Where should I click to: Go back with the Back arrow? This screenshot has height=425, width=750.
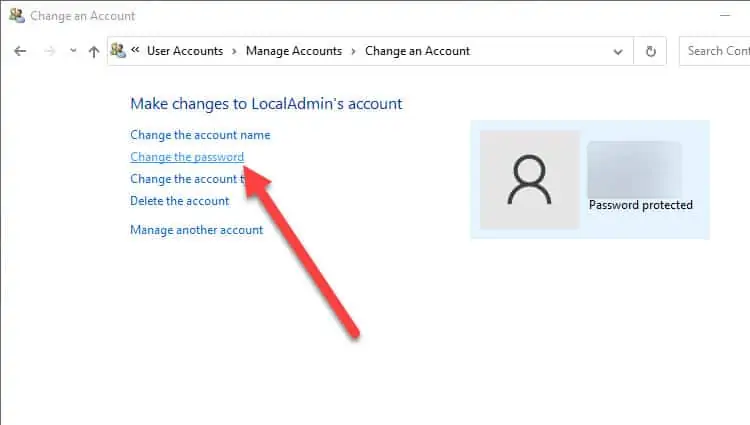[20, 51]
